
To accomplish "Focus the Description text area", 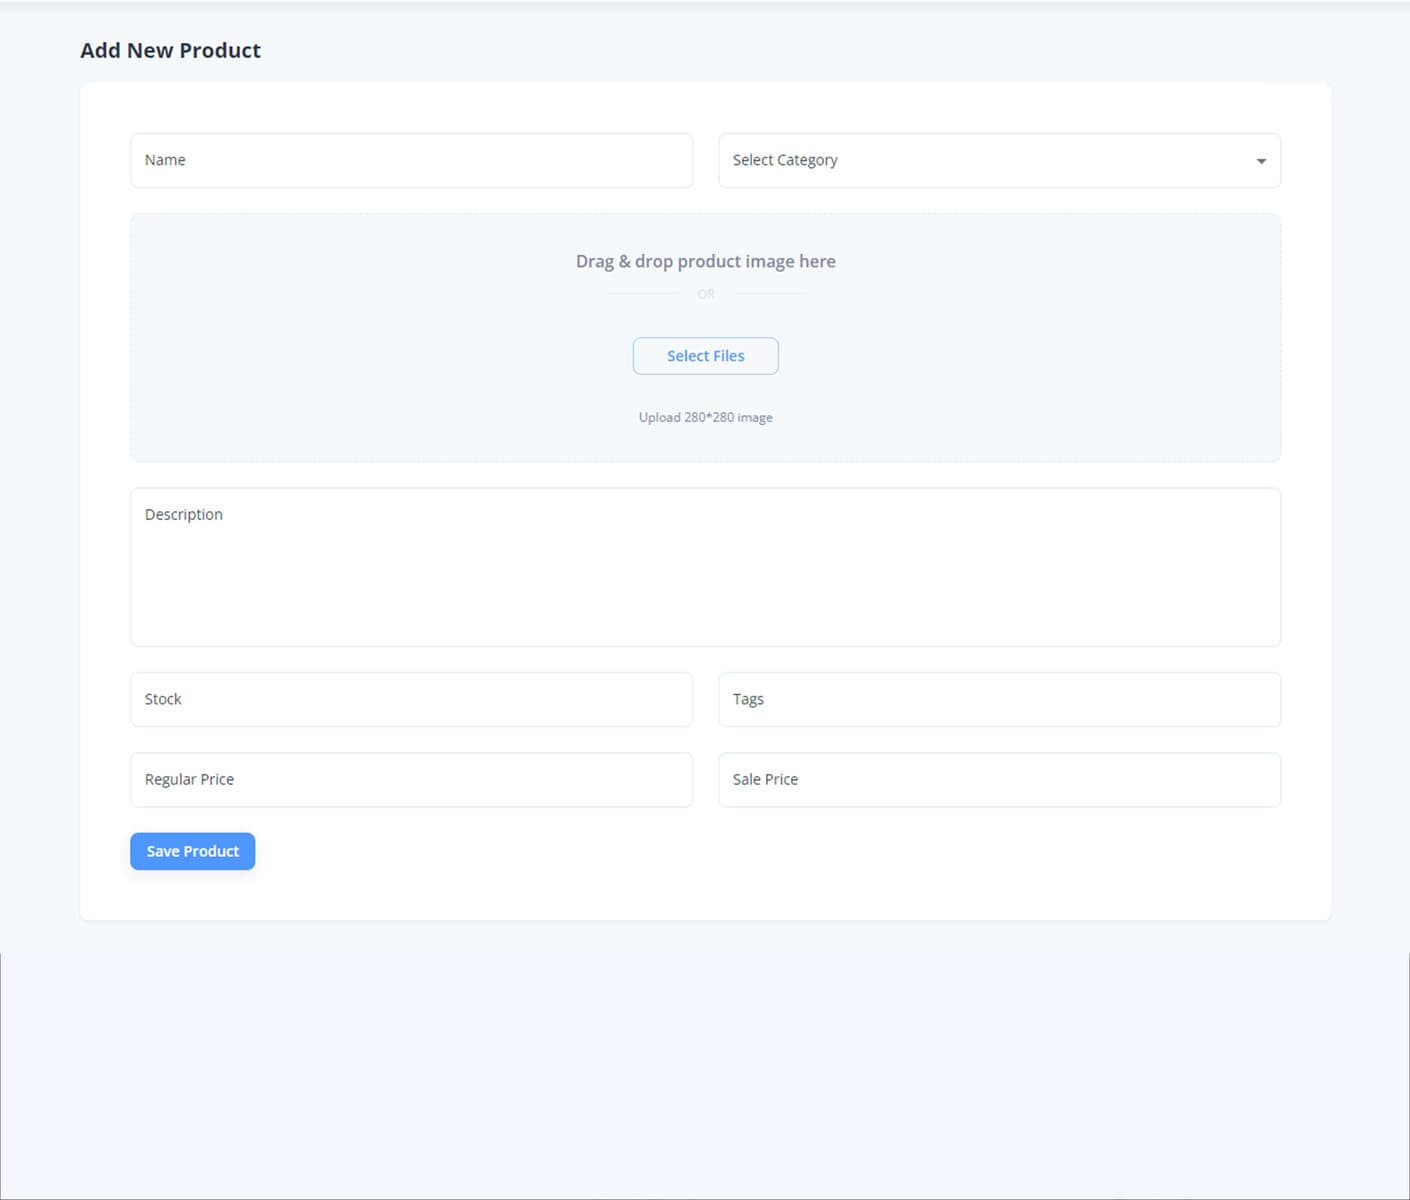I will [x=705, y=567].
